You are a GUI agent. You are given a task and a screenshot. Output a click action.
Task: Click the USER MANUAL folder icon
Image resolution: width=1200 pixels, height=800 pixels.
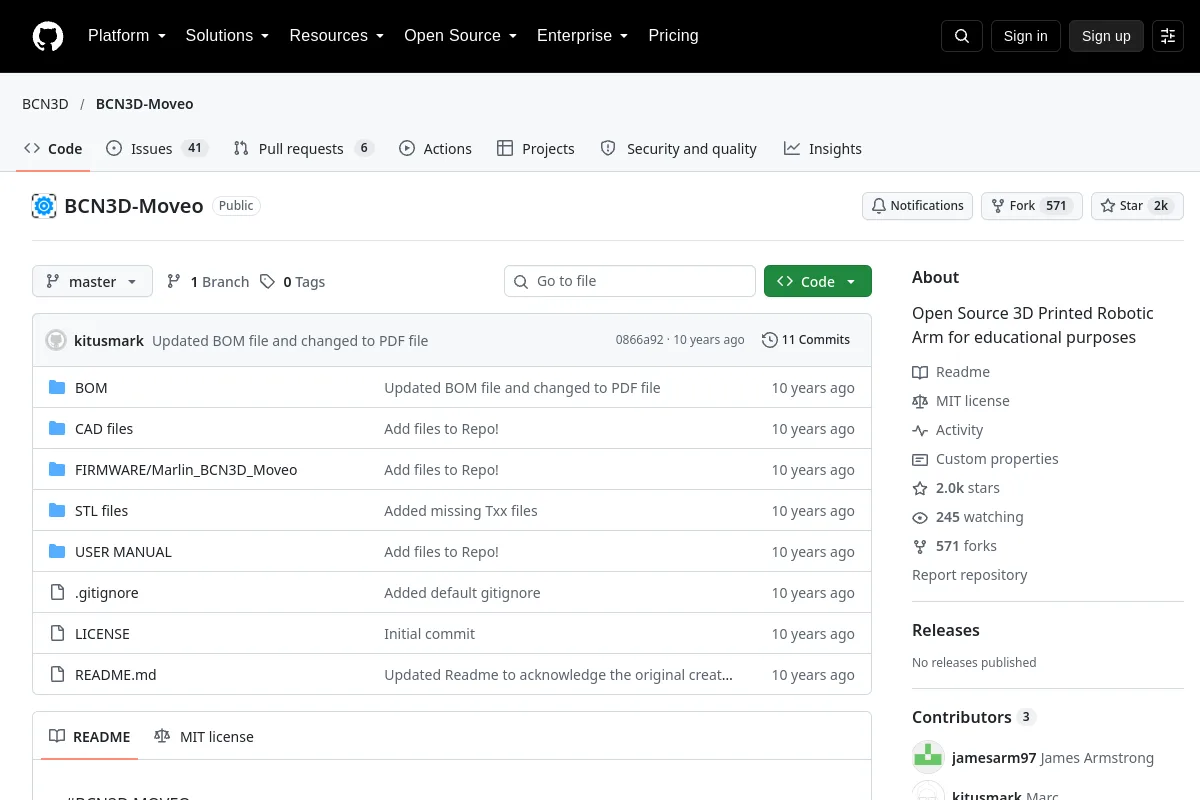pos(57,552)
